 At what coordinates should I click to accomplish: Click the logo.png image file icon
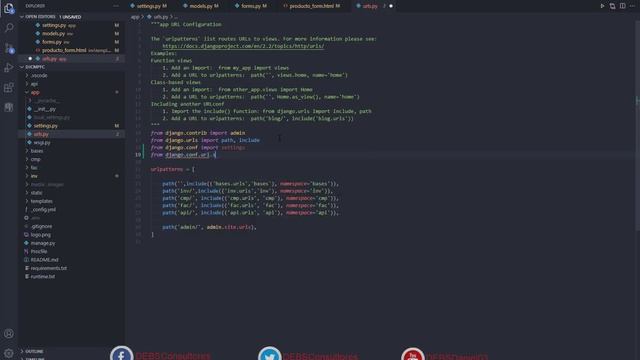click(27, 235)
